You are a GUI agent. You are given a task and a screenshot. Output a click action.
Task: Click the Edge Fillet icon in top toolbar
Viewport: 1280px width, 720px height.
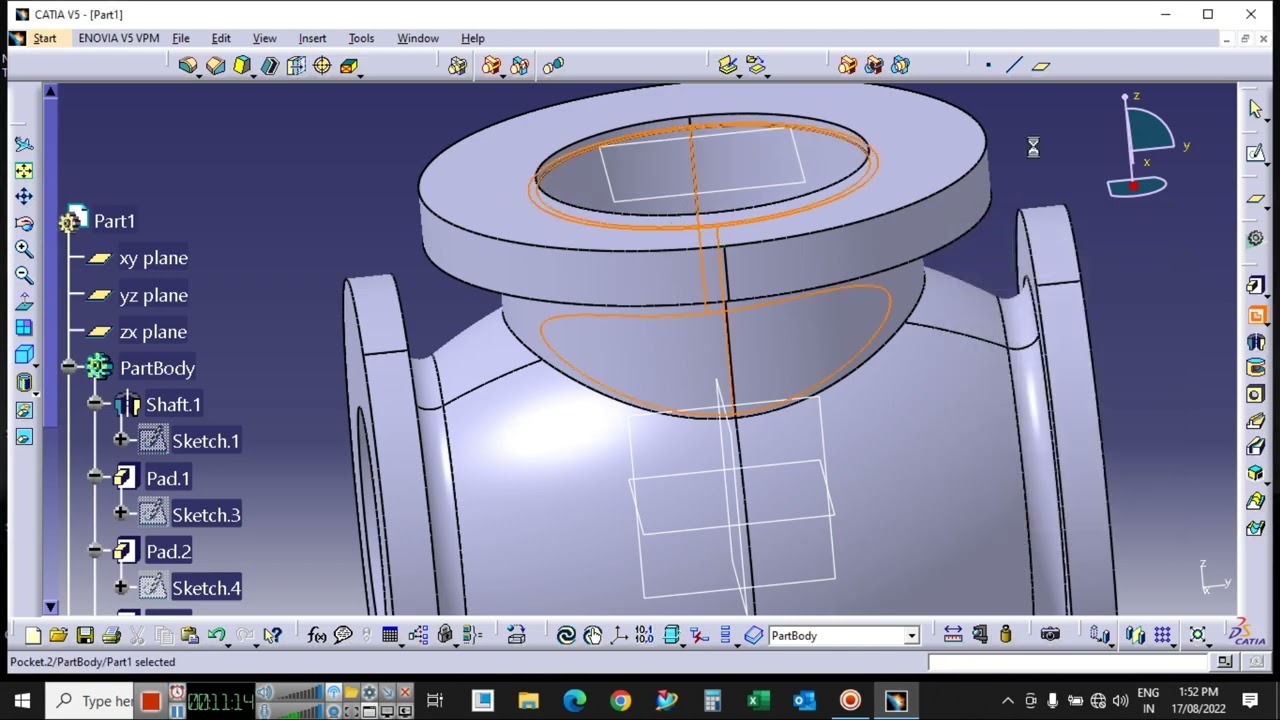click(x=188, y=66)
